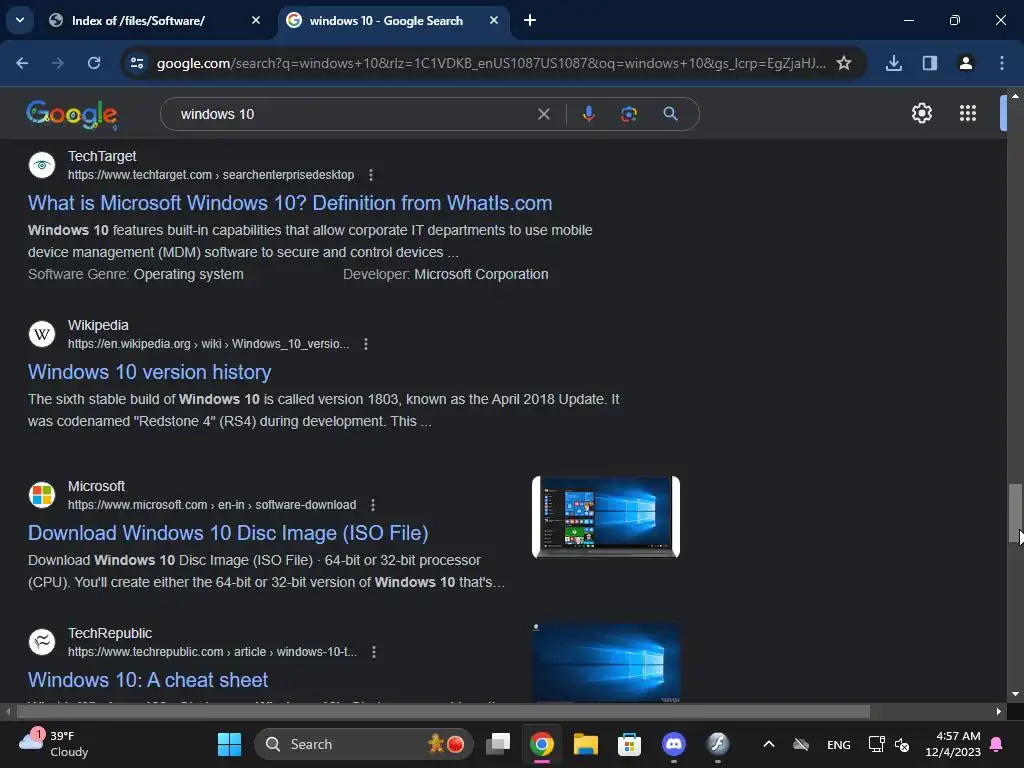Click the Wikipedia site favicon
1024x768 pixels.
tap(42, 334)
